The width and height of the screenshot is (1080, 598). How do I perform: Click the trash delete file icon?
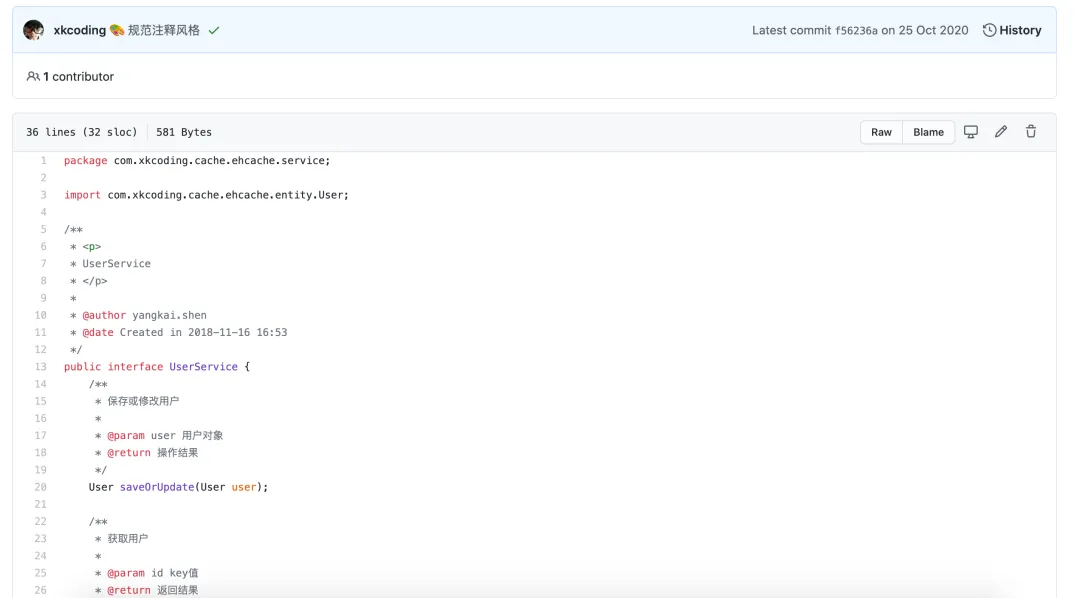(x=1031, y=132)
